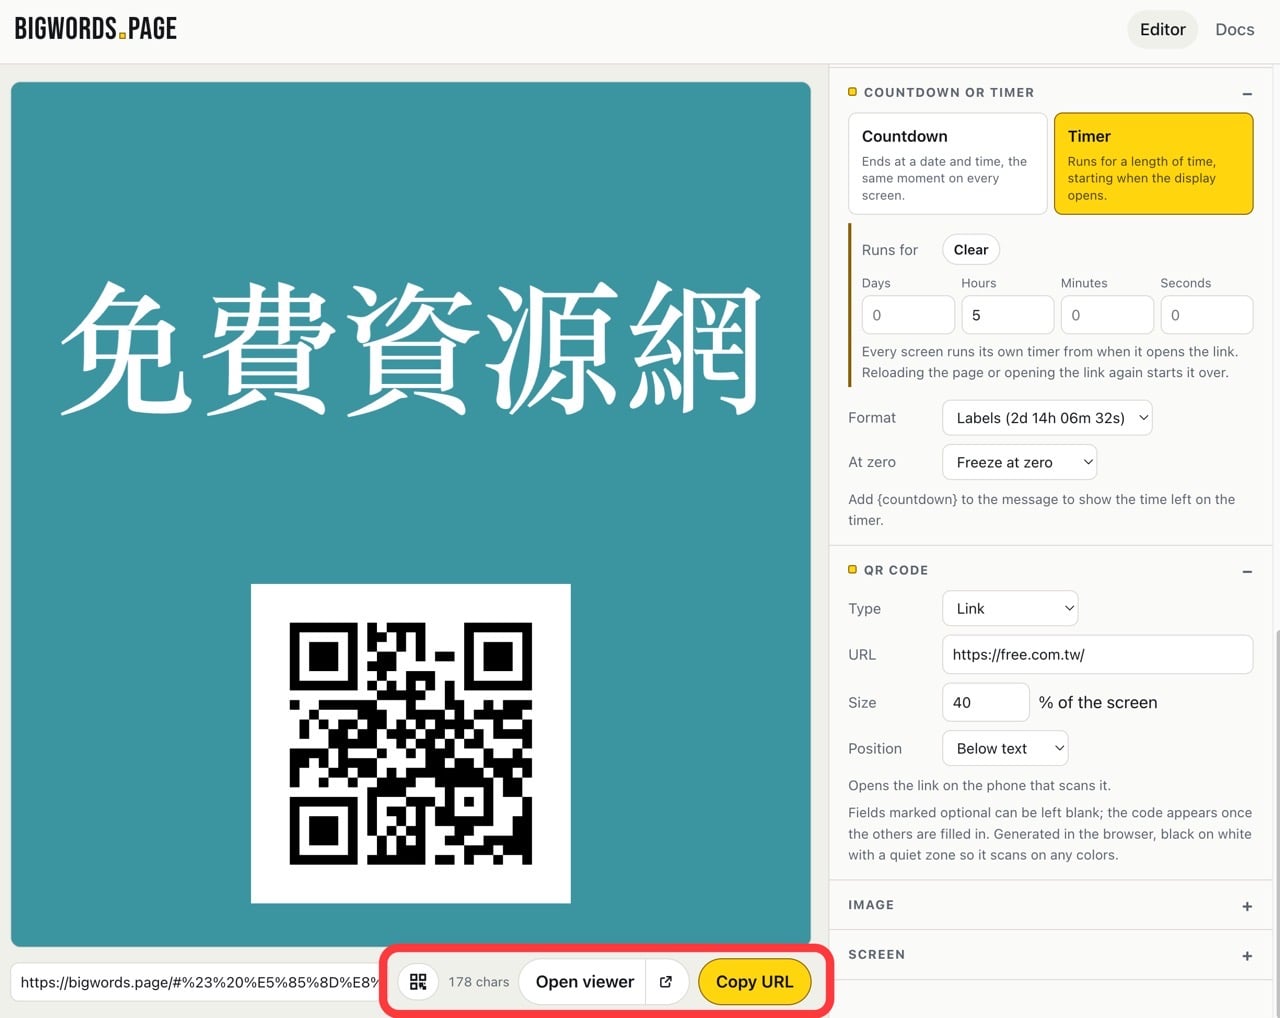Expand the Screen section
Image resolution: width=1280 pixels, height=1018 pixels.
tap(1247, 956)
